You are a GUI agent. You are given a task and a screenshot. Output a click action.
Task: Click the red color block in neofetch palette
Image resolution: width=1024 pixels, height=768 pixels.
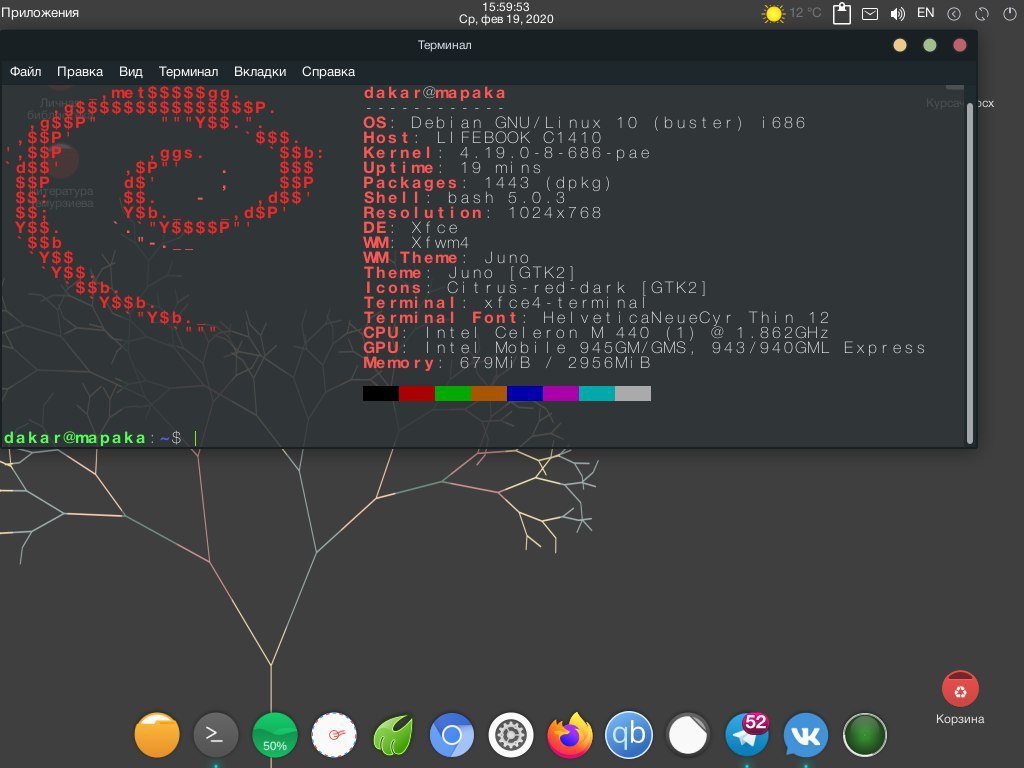coord(417,393)
